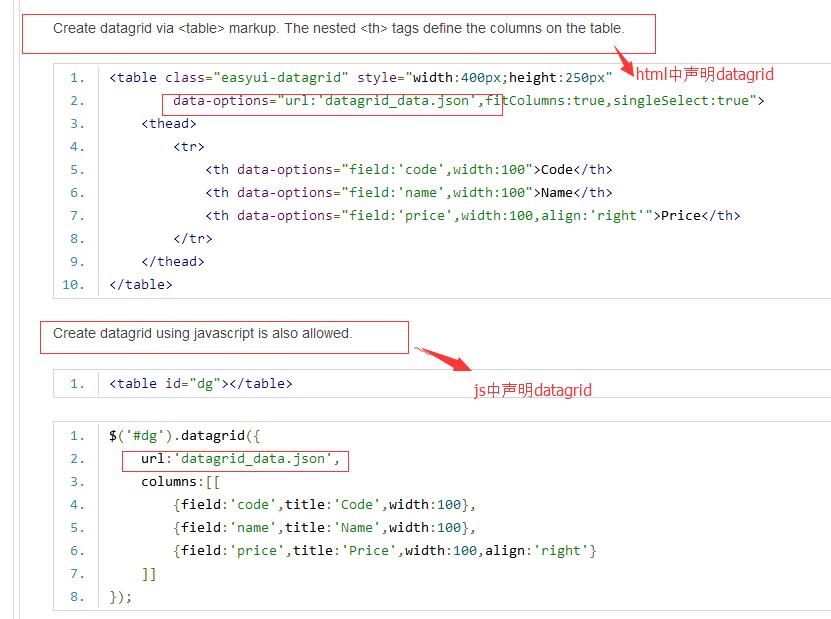
Task: Click the "url:'datagrid_data.json'," line in the JavaScript block
Action: [241, 459]
